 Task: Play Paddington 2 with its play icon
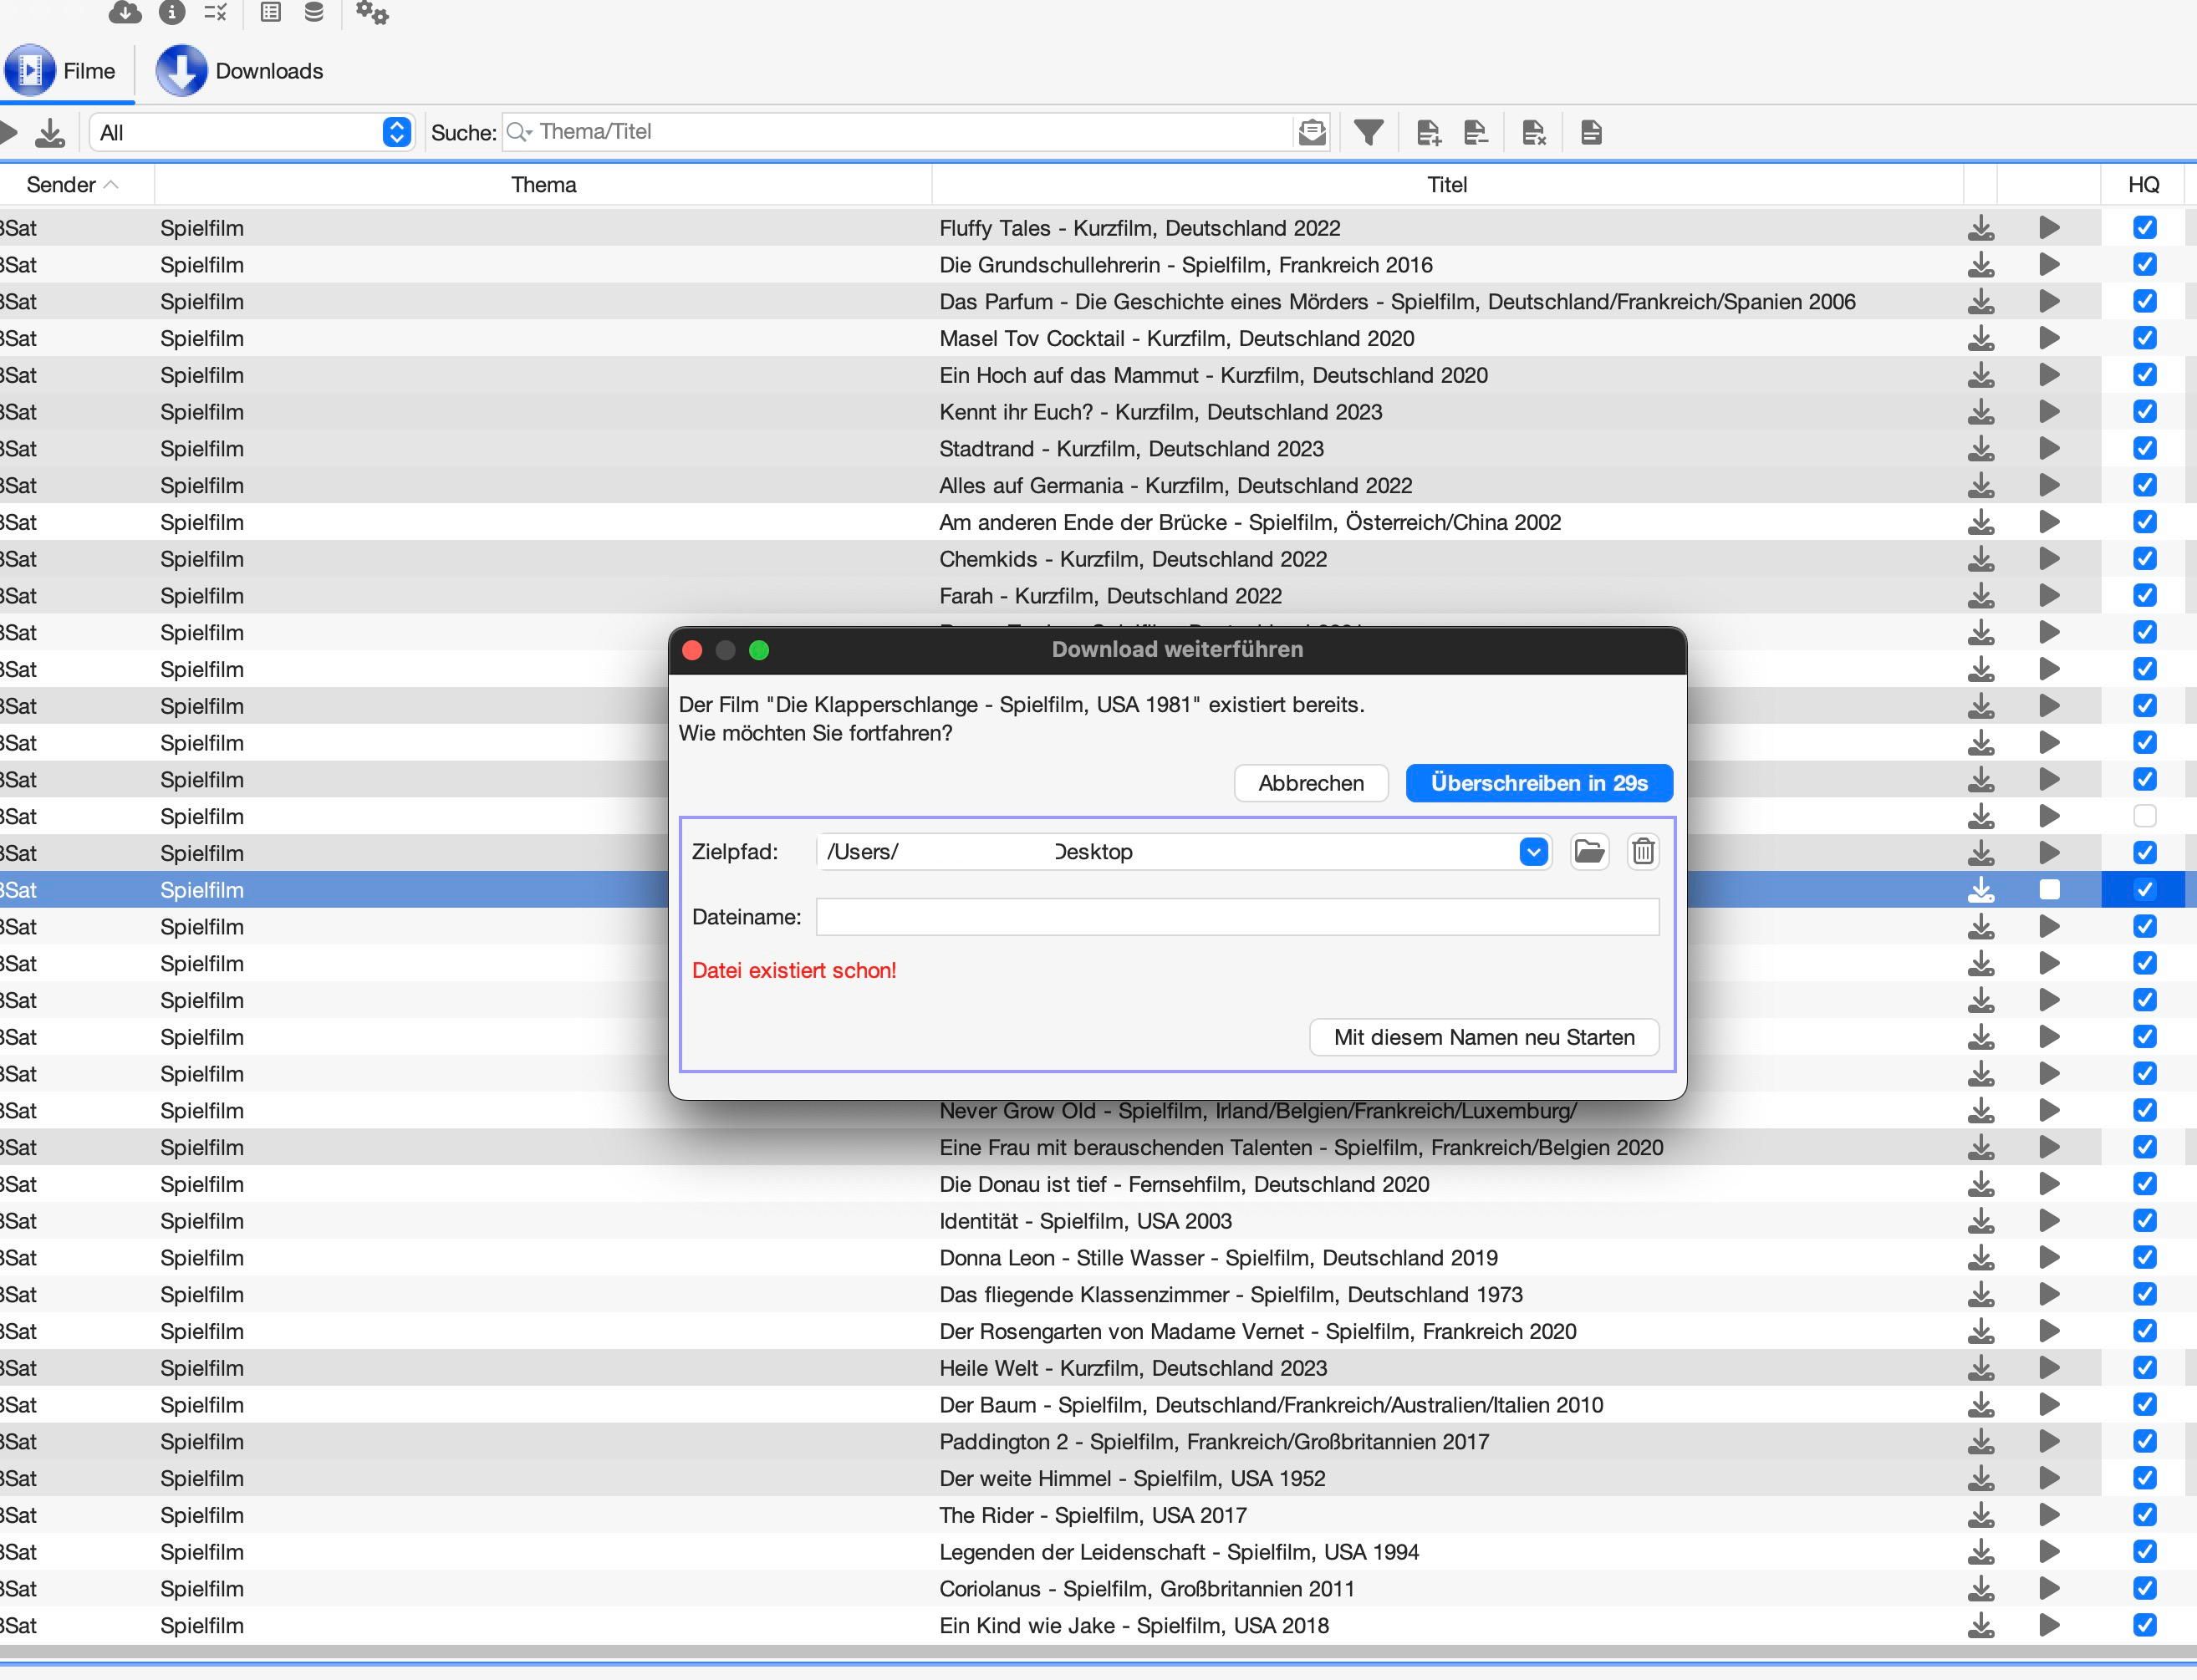pyautogui.click(x=2048, y=1441)
